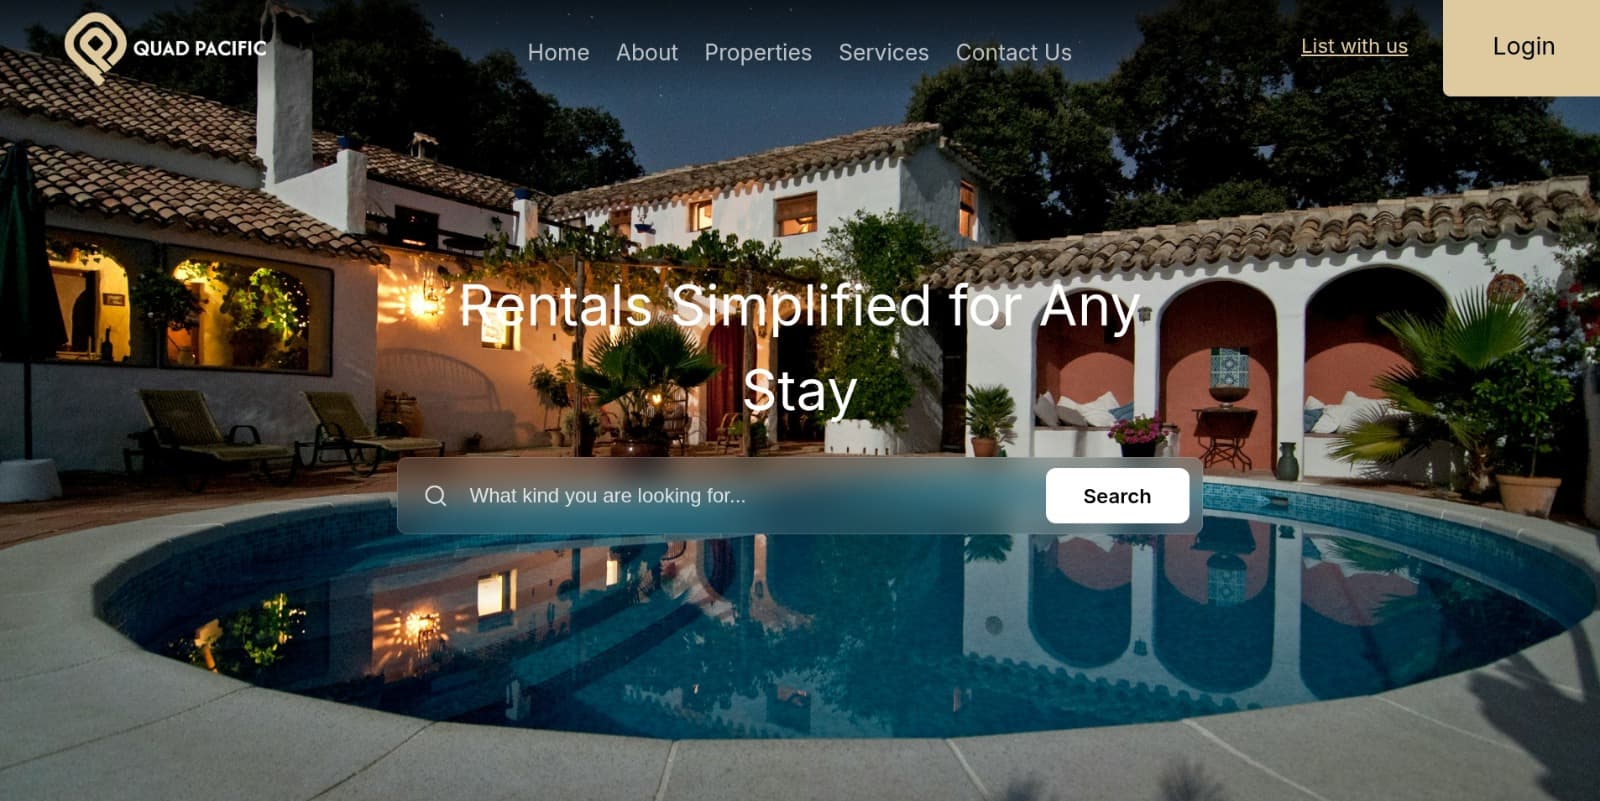This screenshot has height=801, width=1600.
Task: Click the Login button
Action: tap(1521, 47)
